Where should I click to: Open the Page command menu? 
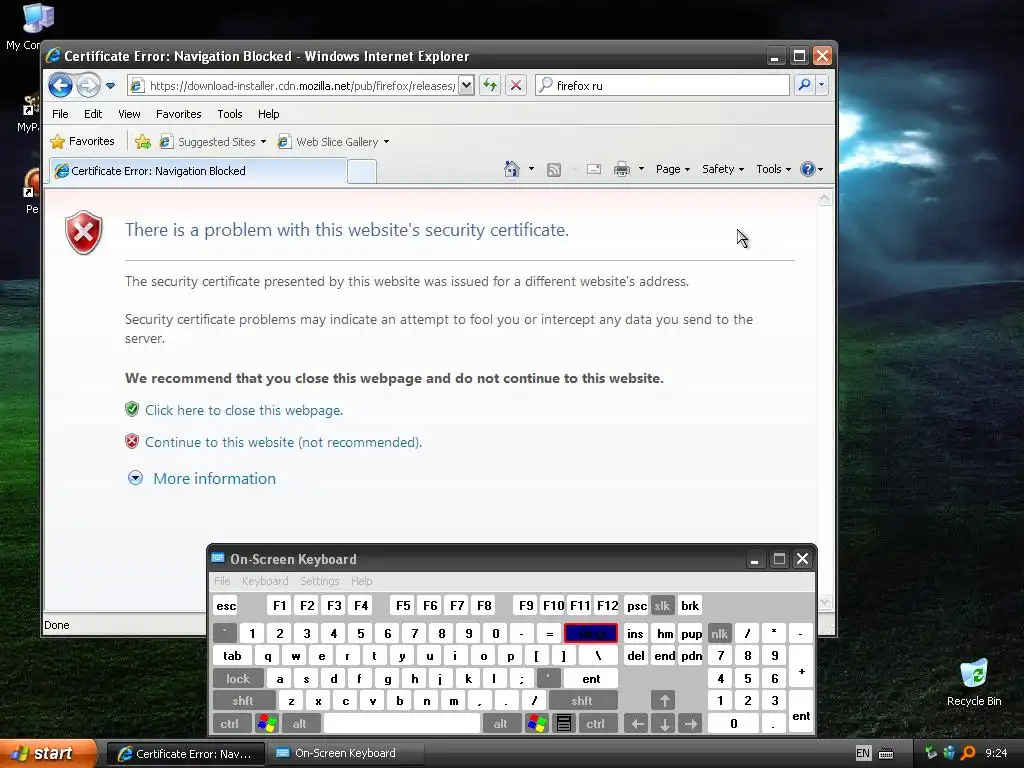[x=673, y=169]
